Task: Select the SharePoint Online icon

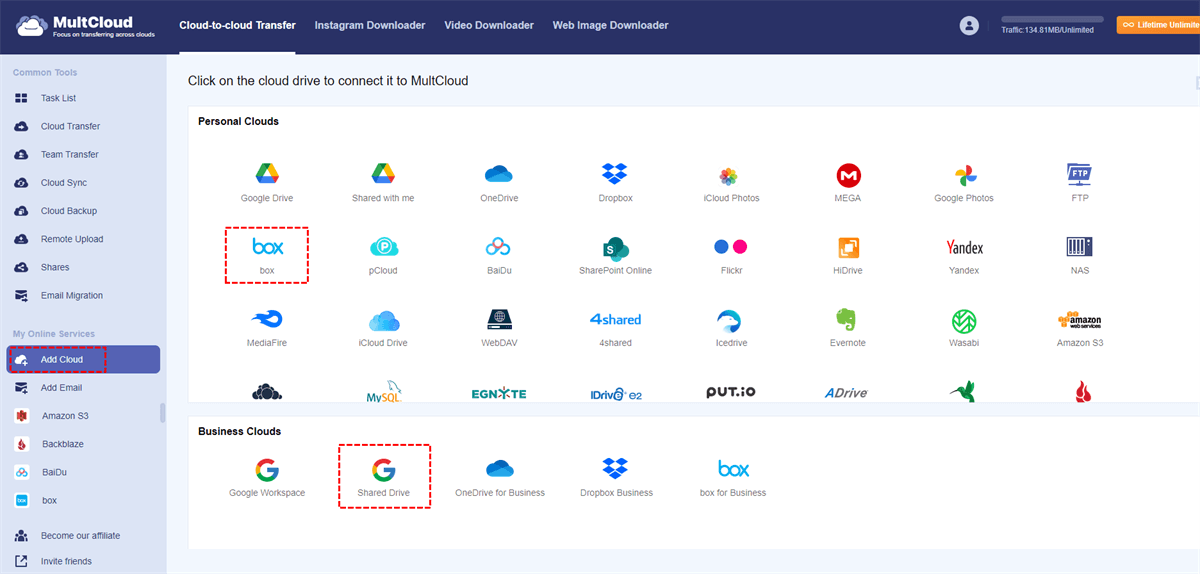Action: (x=614, y=248)
